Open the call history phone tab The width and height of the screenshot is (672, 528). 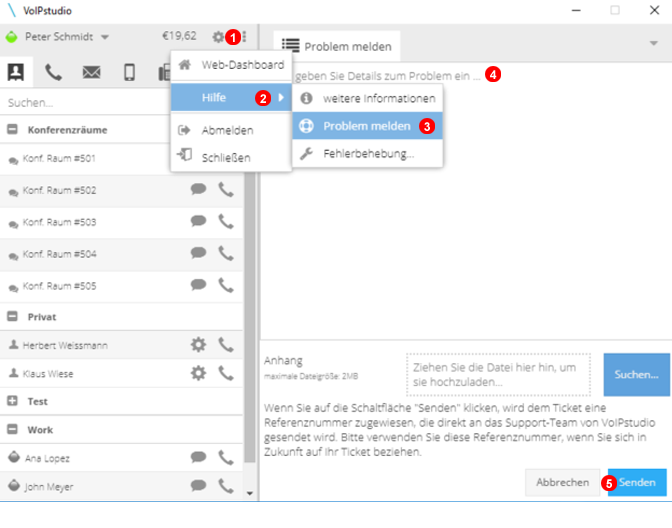[x=53, y=71]
